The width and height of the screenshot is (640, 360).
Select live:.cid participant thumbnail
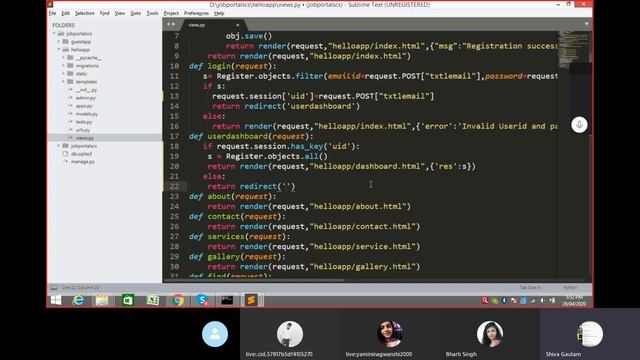pyautogui.click(x=290, y=333)
